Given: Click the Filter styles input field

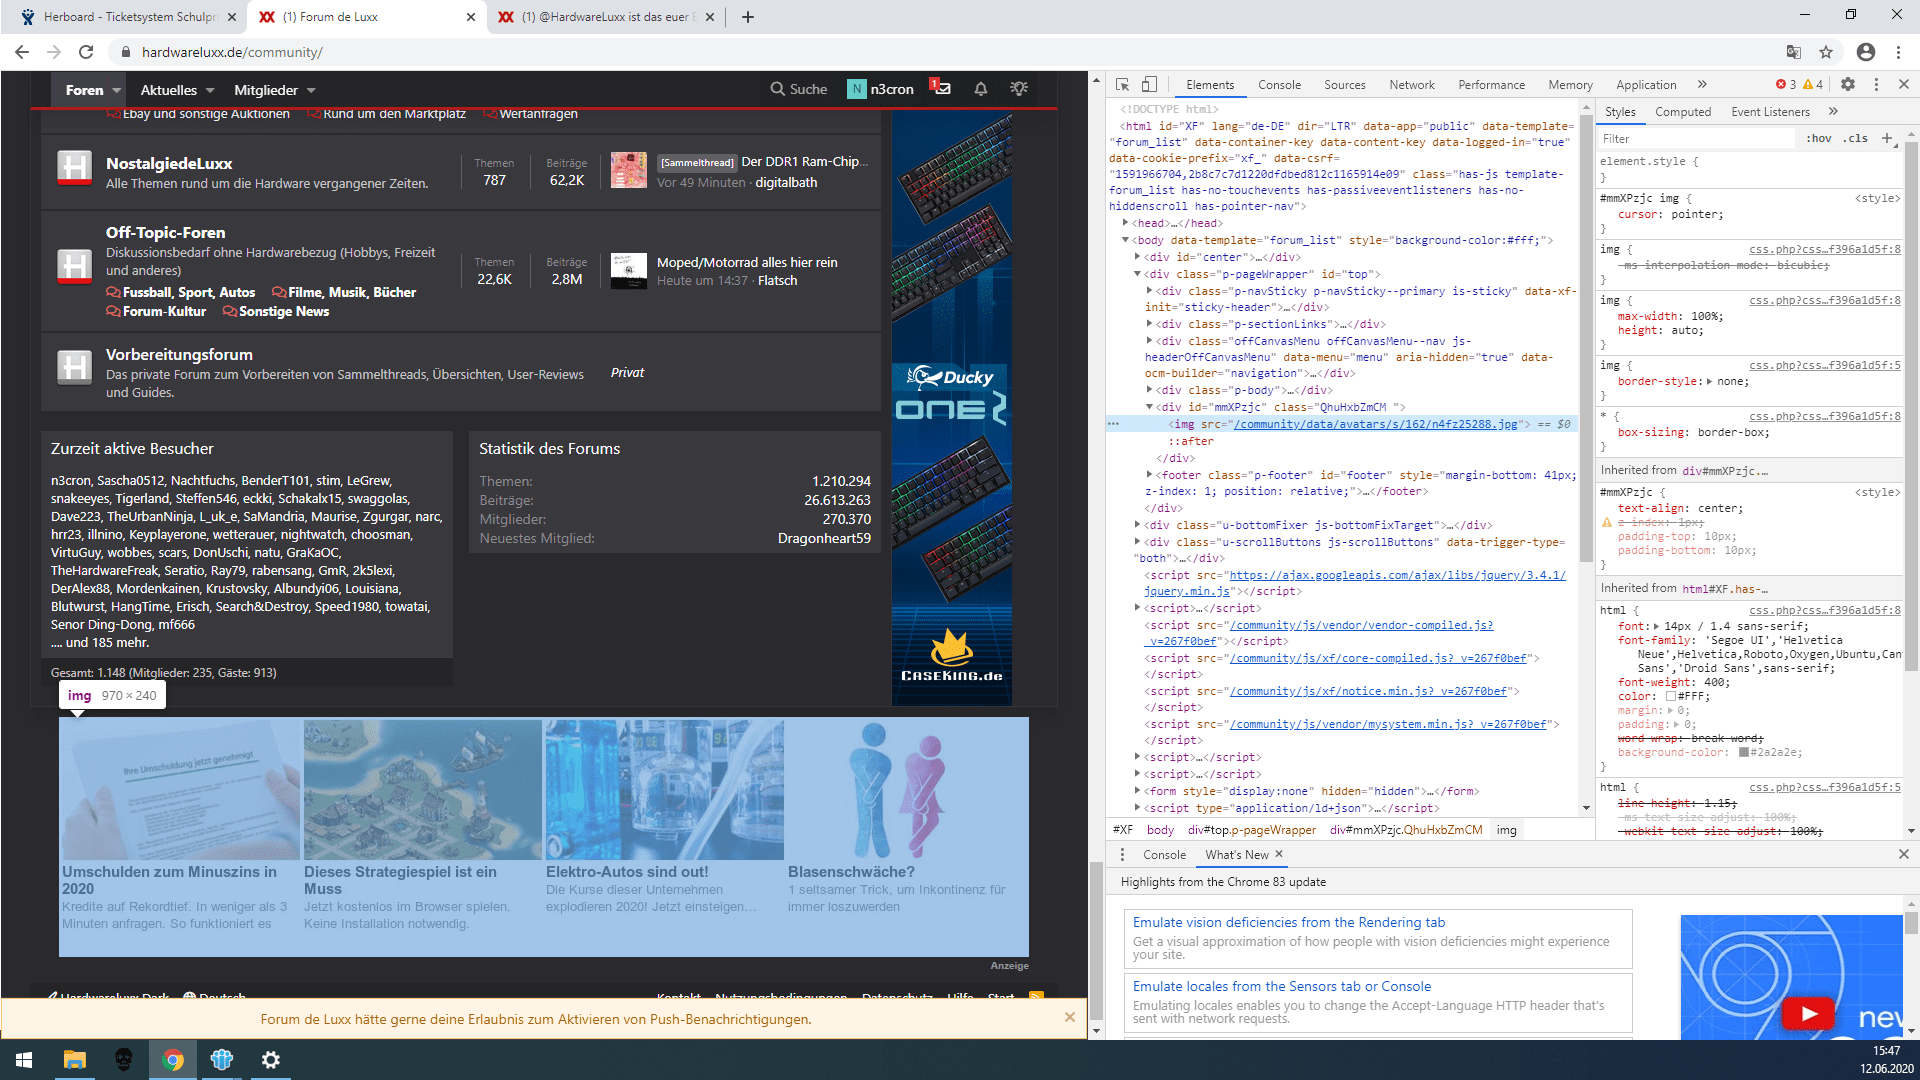Looking at the screenshot, I should [1696, 138].
